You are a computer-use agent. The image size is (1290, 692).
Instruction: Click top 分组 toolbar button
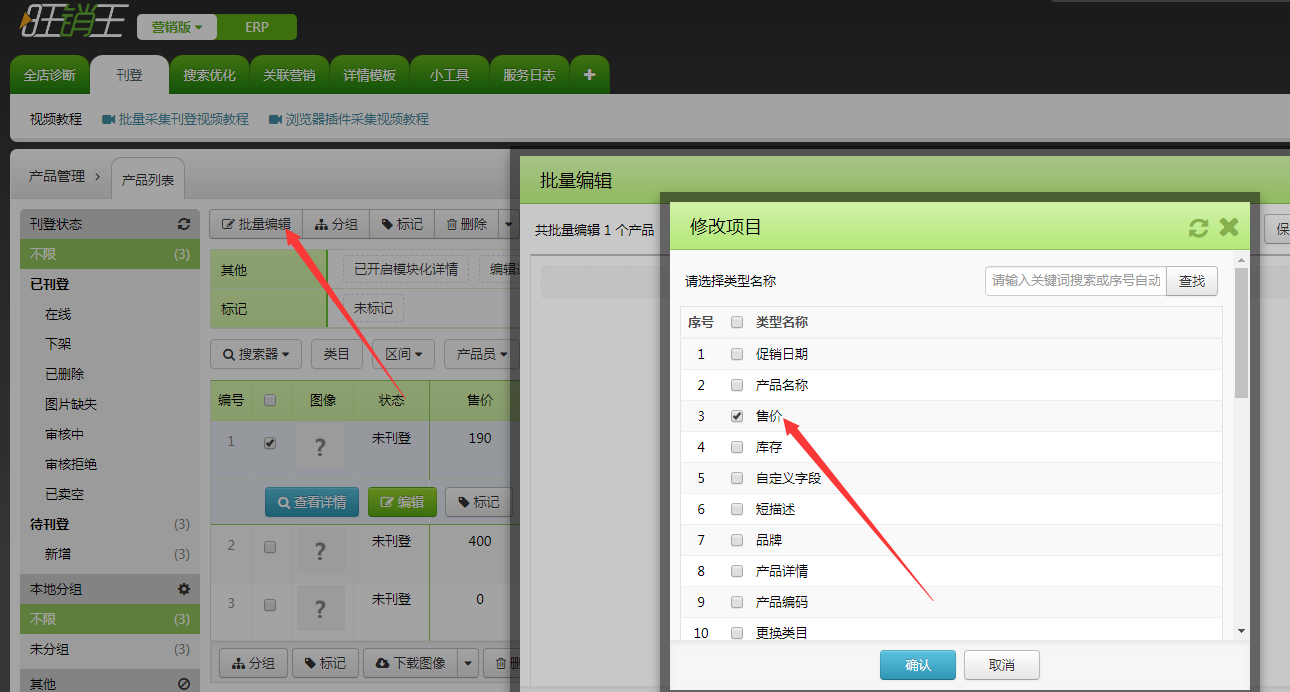click(x=336, y=225)
